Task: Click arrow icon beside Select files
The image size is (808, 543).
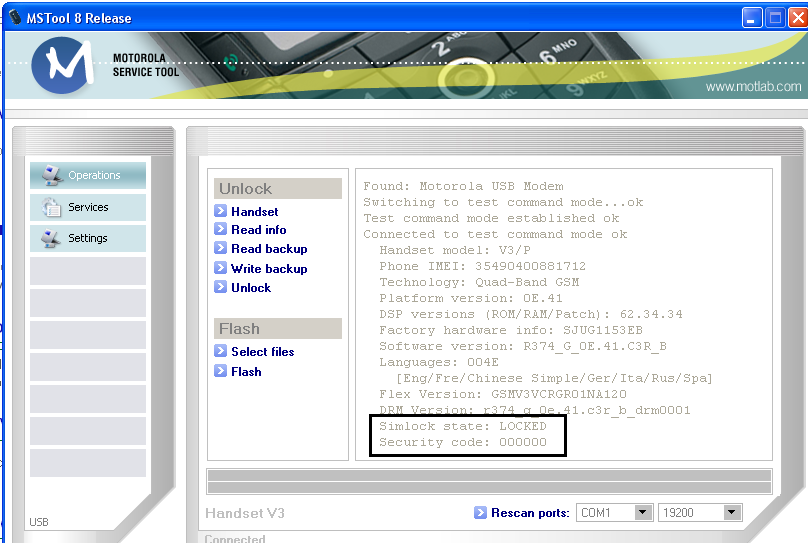Action: (x=221, y=351)
